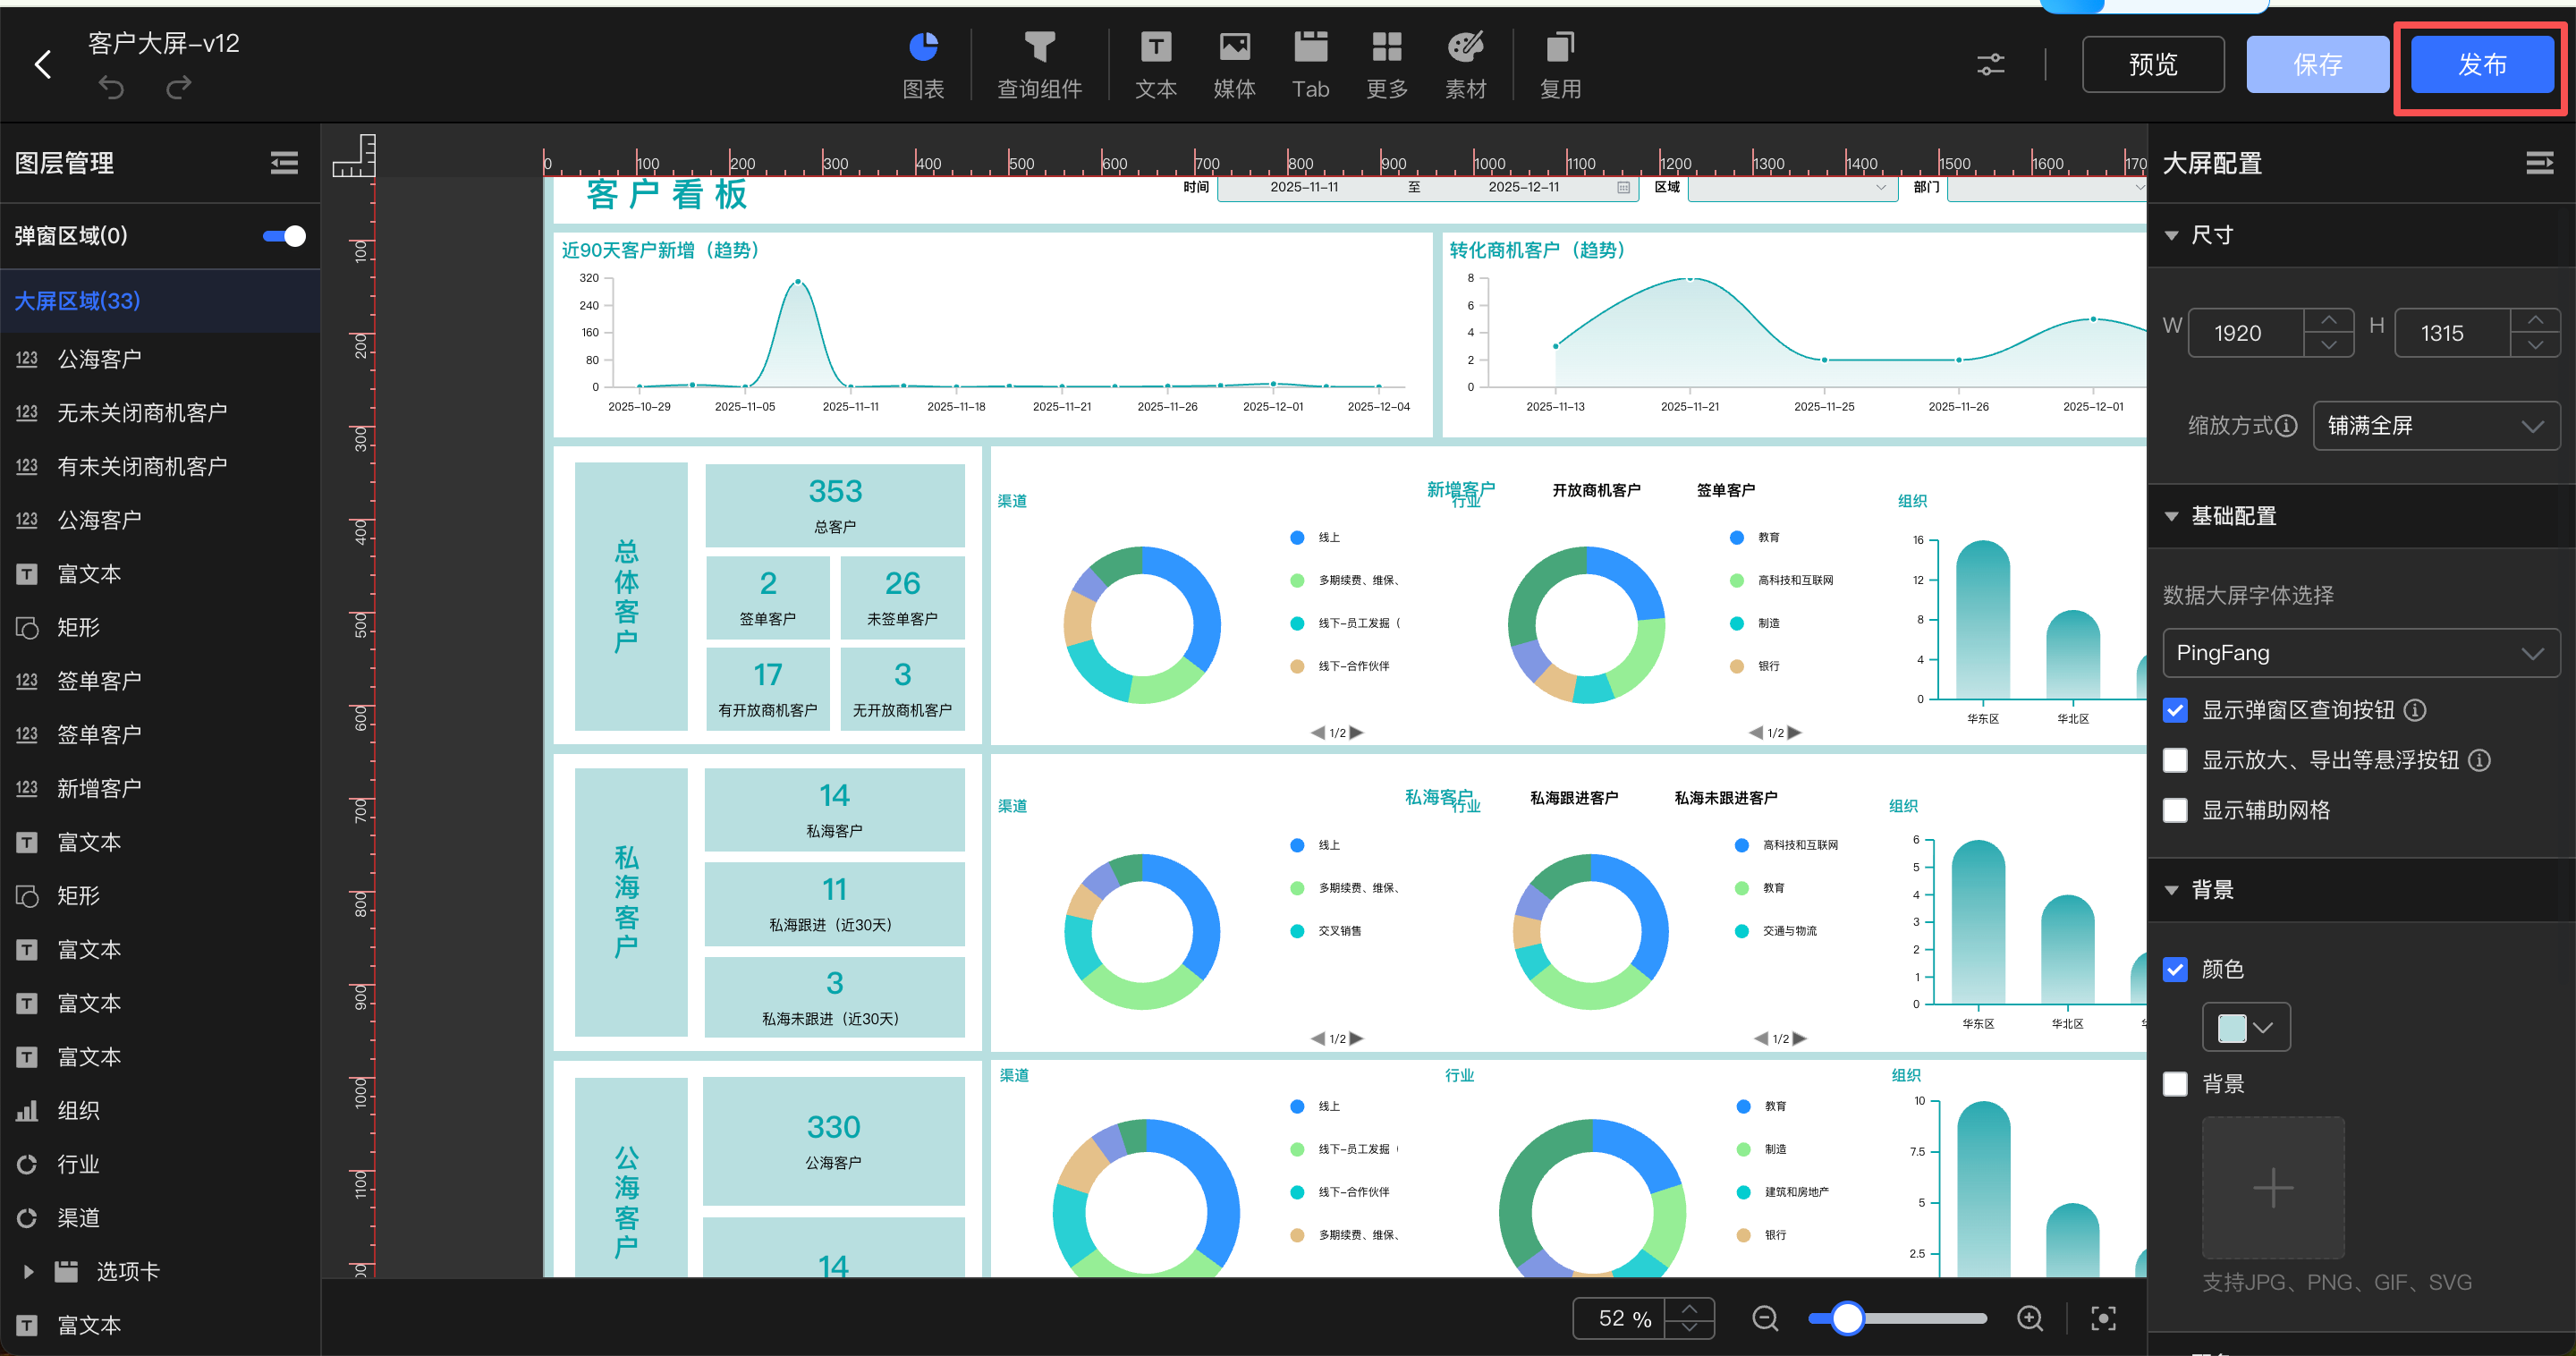Image resolution: width=2576 pixels, height=1356 pixels.
Task: Toggle the 弹窗区域 switch
Action: tap(284, 236)
